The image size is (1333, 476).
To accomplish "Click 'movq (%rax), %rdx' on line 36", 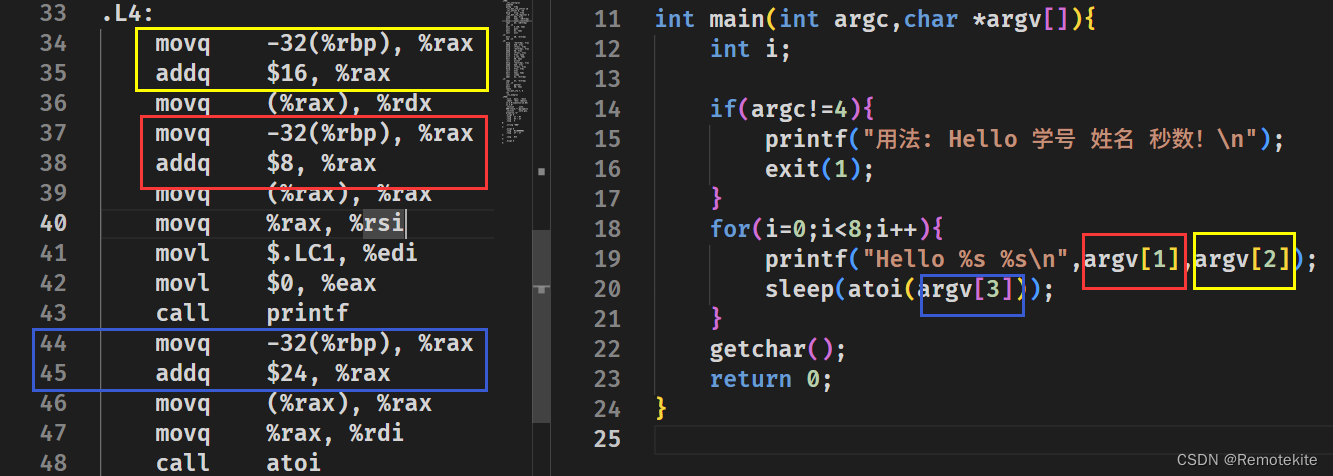I will point(293,104).
